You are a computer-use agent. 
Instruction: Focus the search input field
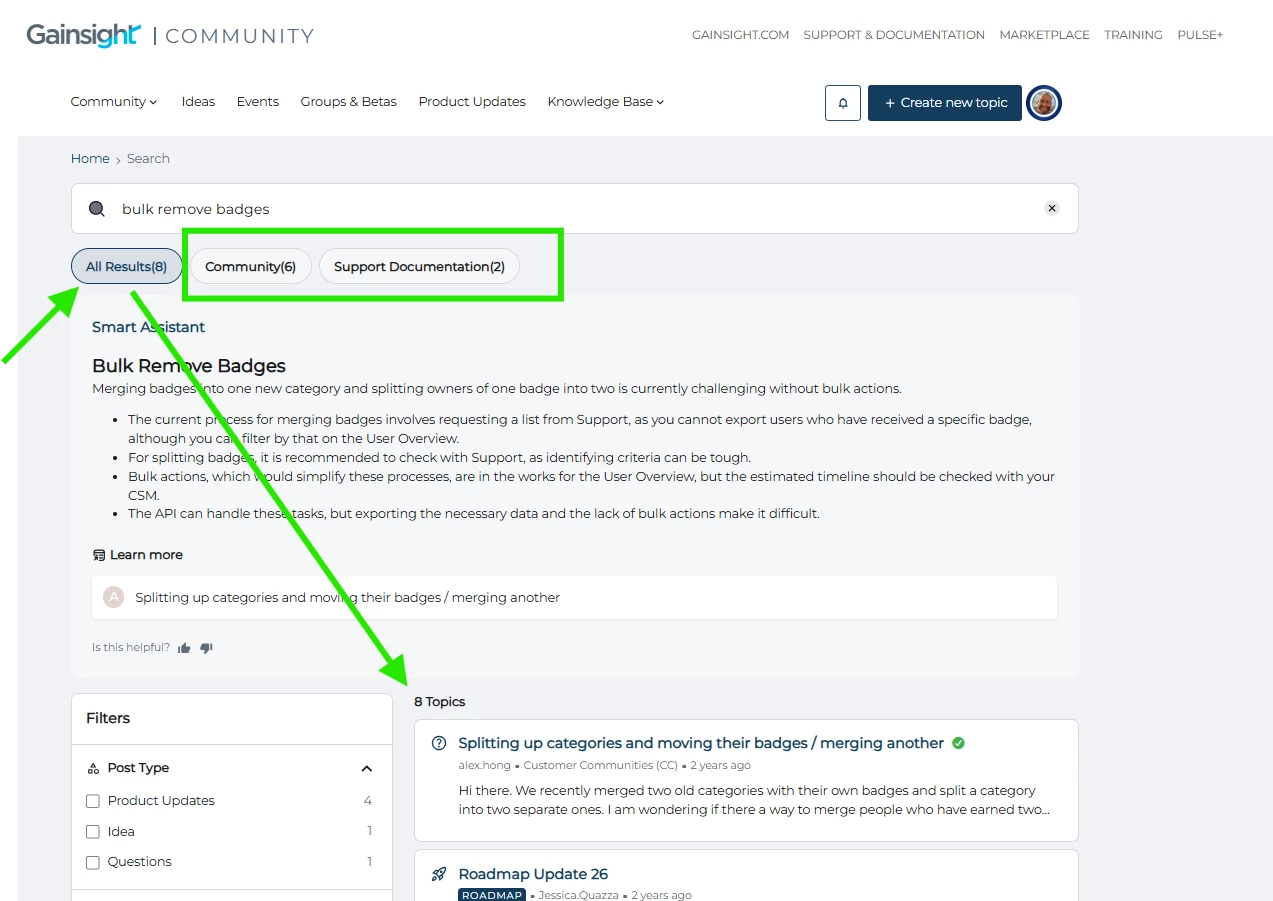pyautogui.click(x=575, y=209)
